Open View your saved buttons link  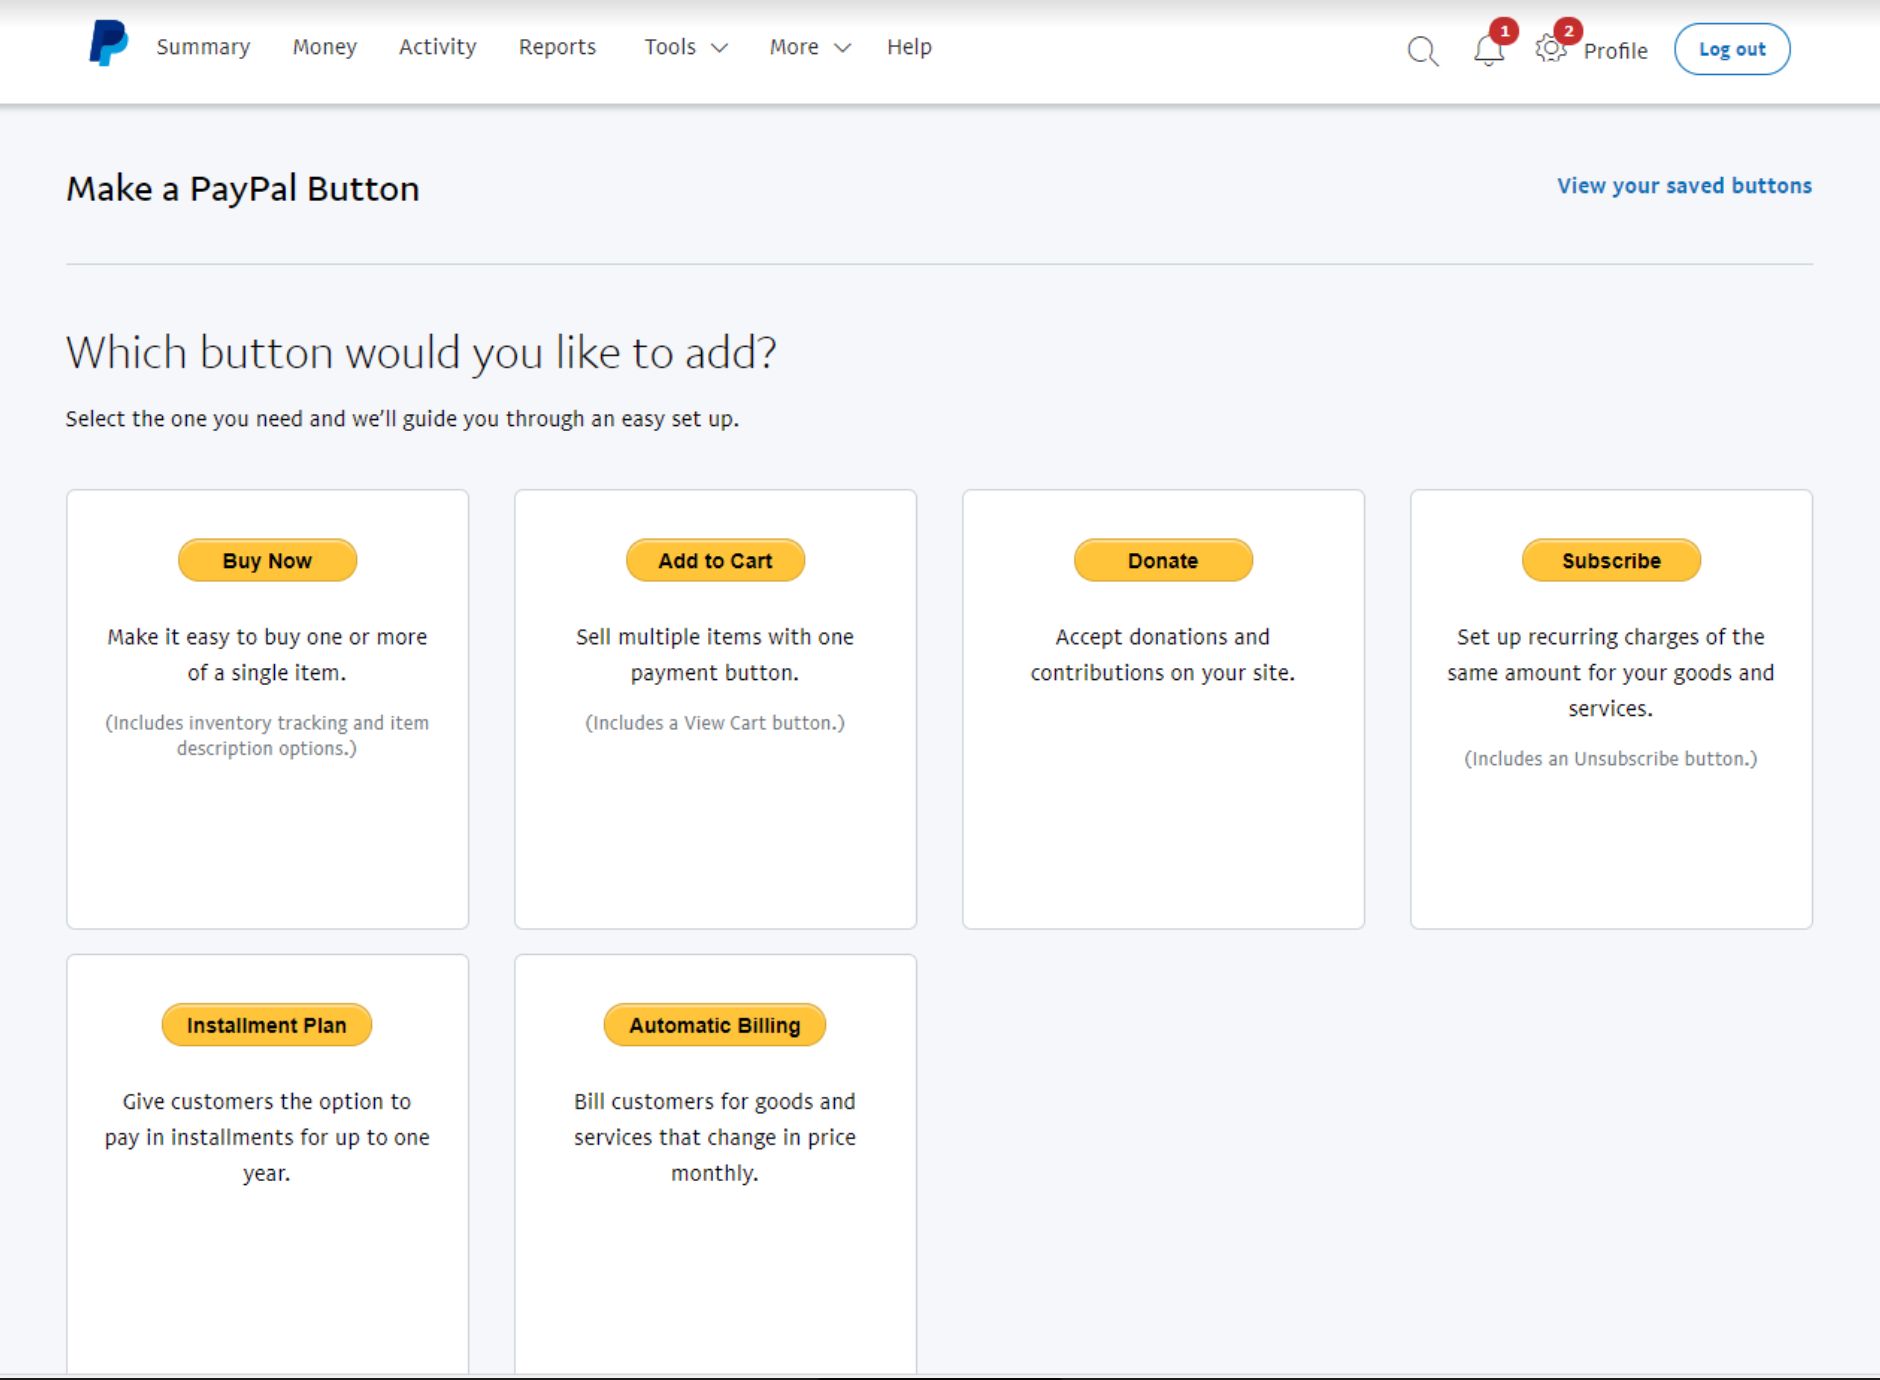tap(1684, 186)
